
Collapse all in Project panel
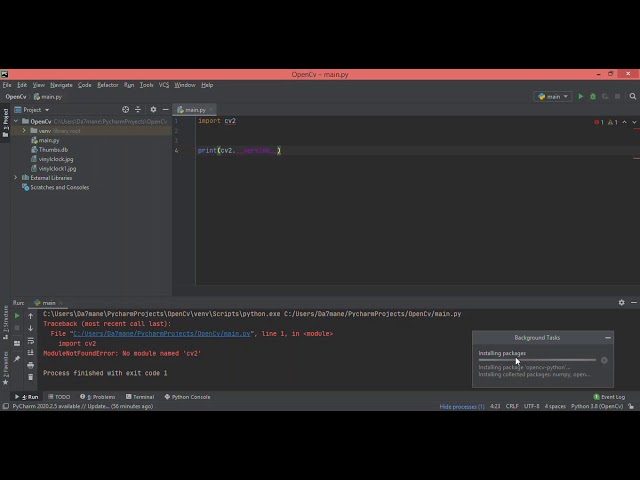(x=138, y=109)
